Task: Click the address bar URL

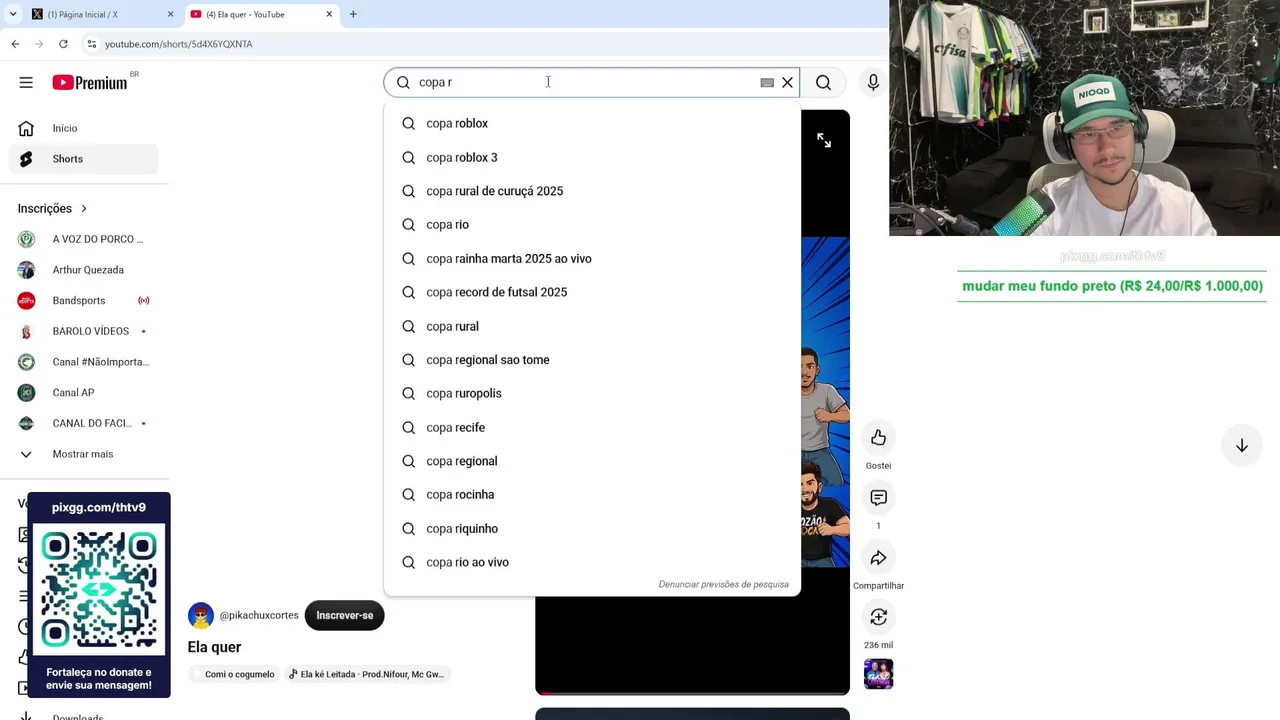Action: 179,44
